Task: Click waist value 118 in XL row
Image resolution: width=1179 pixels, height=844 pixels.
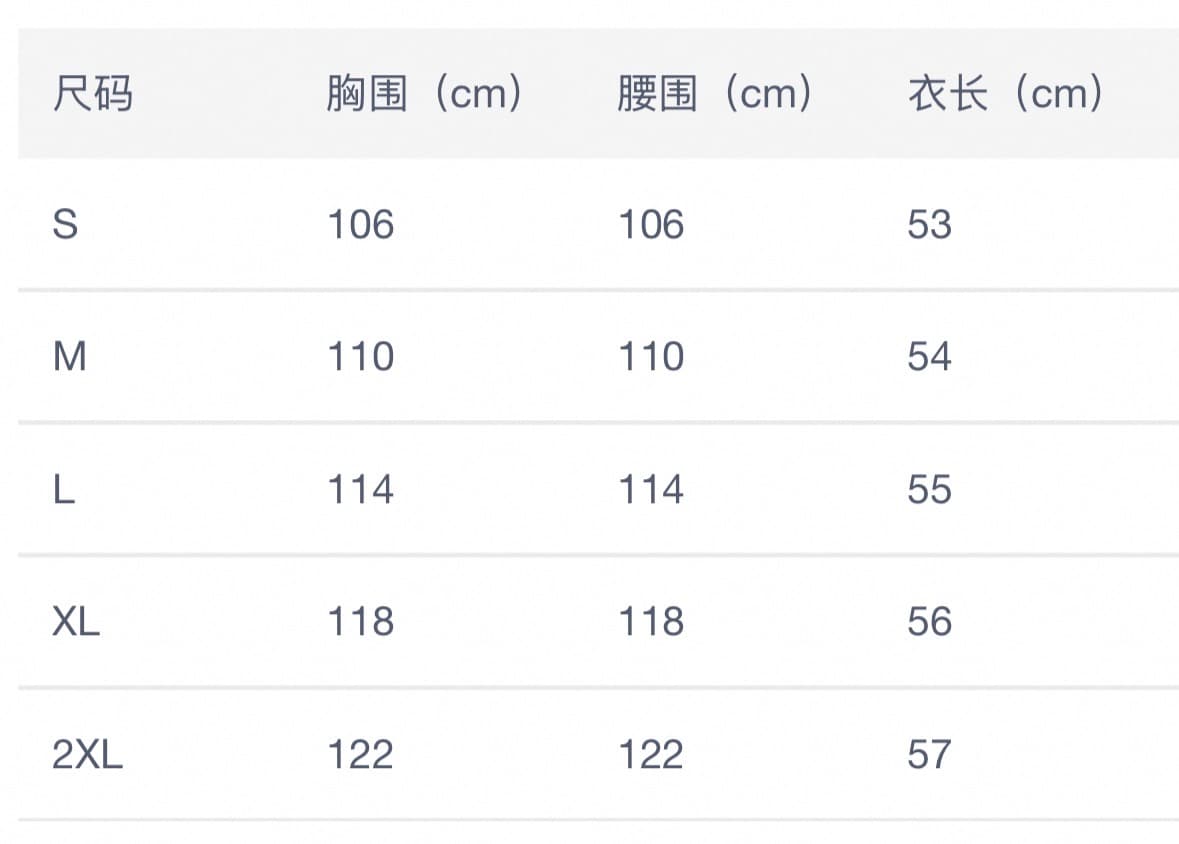Action: tap(651, 621)
